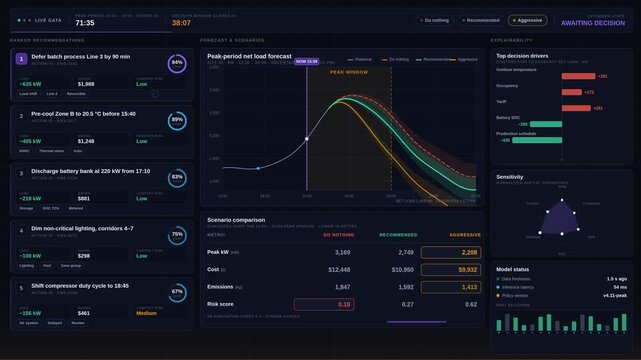The image size is (641, 360).
Task: Click the PEAK WINDOW label on chart
Action: tap(349, 72)
